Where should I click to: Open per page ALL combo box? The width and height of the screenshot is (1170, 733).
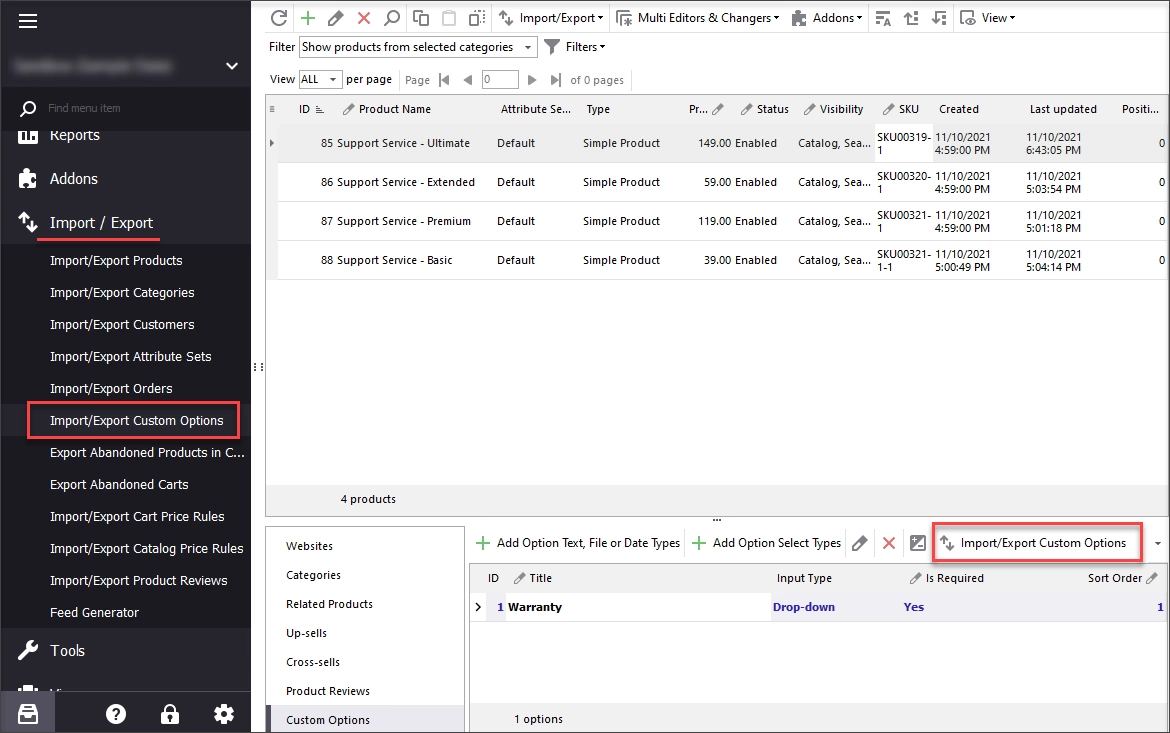click(320, 79)
